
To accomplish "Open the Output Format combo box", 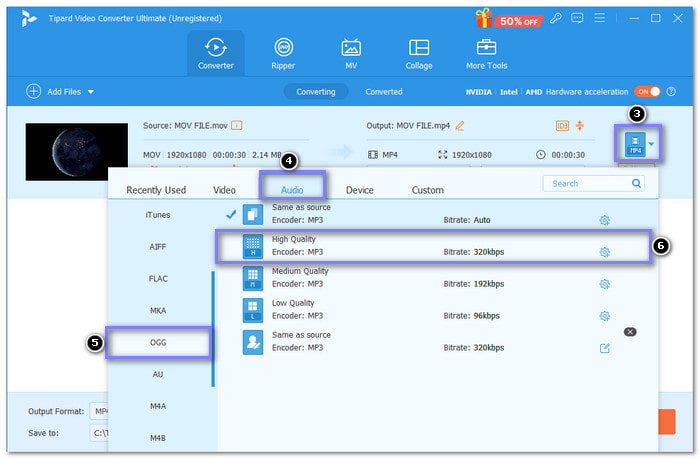I will pyautogui.click(x=99, y=411).
